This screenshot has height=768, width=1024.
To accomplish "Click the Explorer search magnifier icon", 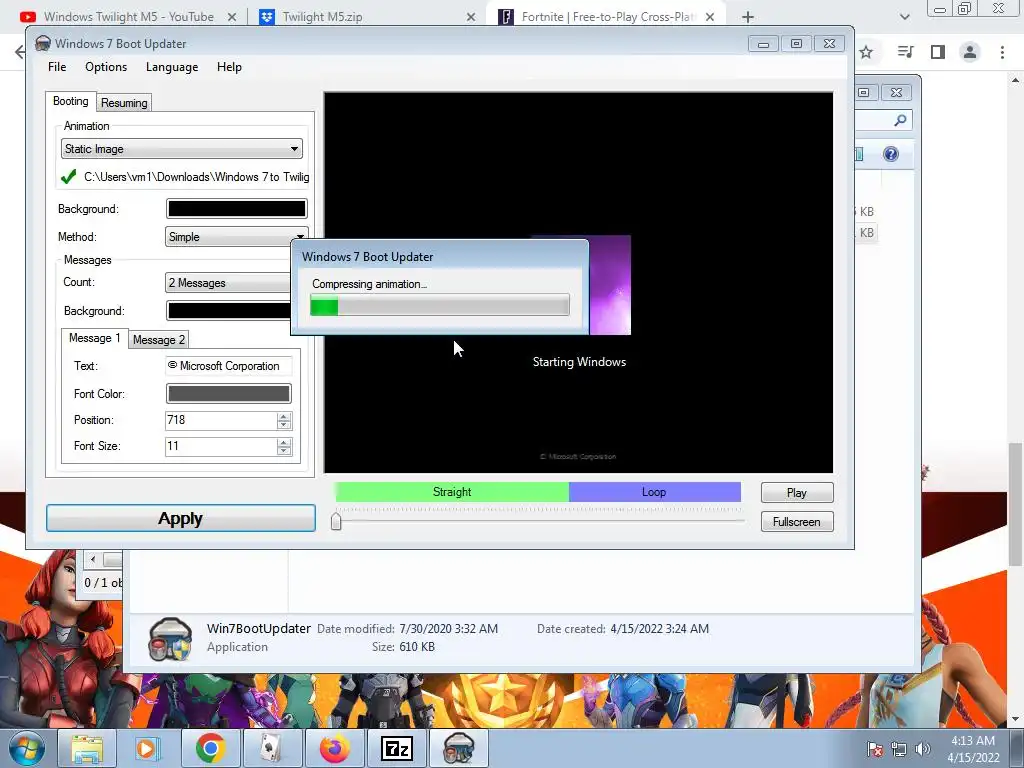I will click(x=900, y=120).
